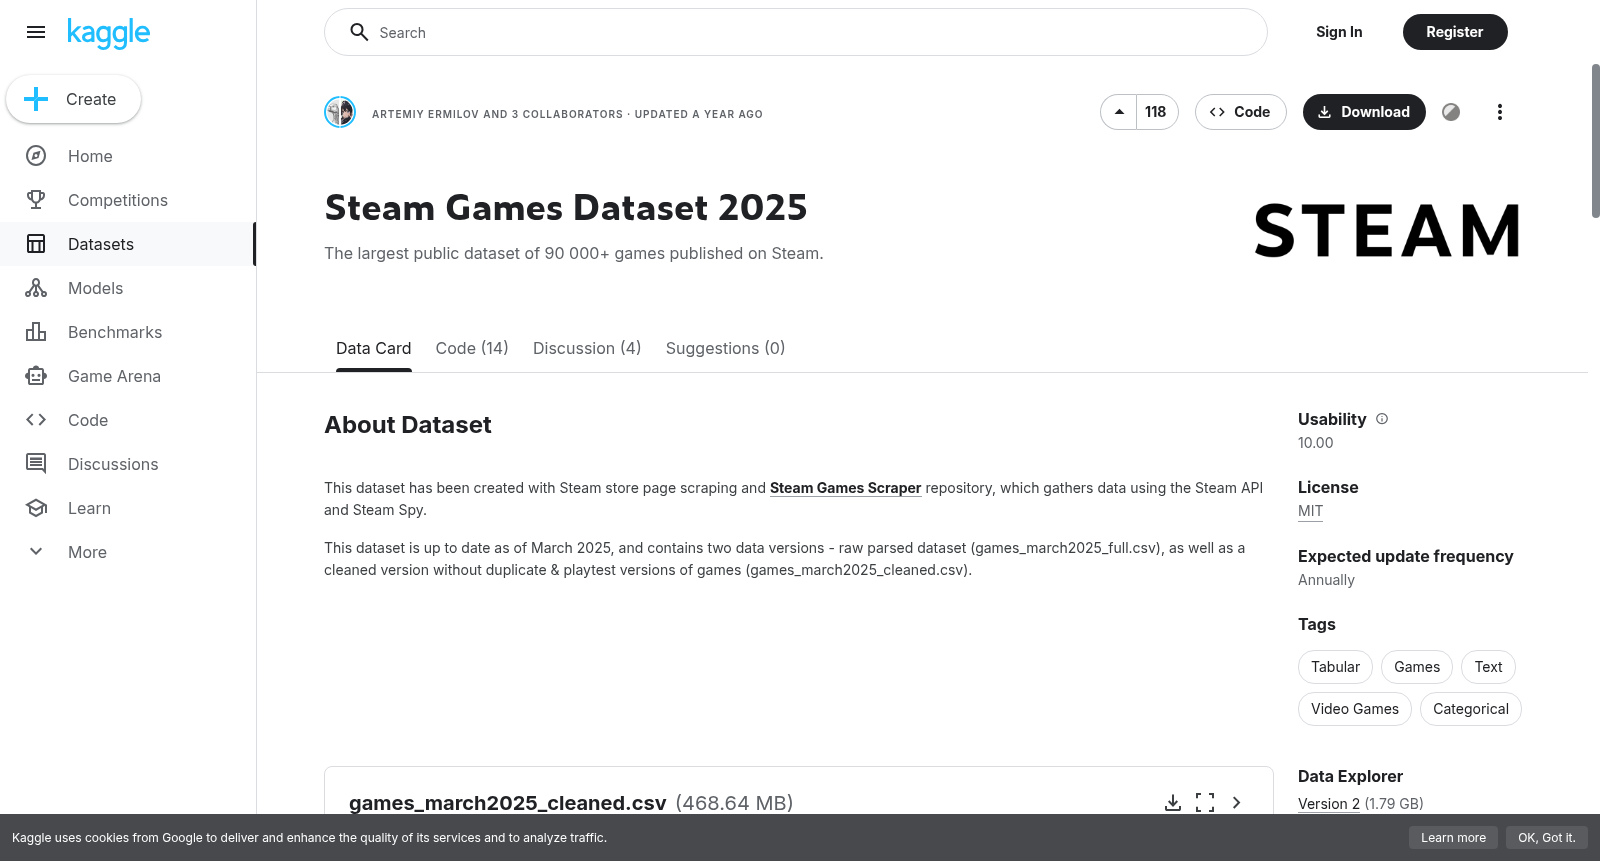
Task: Expand the CSV preview to fullscreen
Action: pos(1205,803)
